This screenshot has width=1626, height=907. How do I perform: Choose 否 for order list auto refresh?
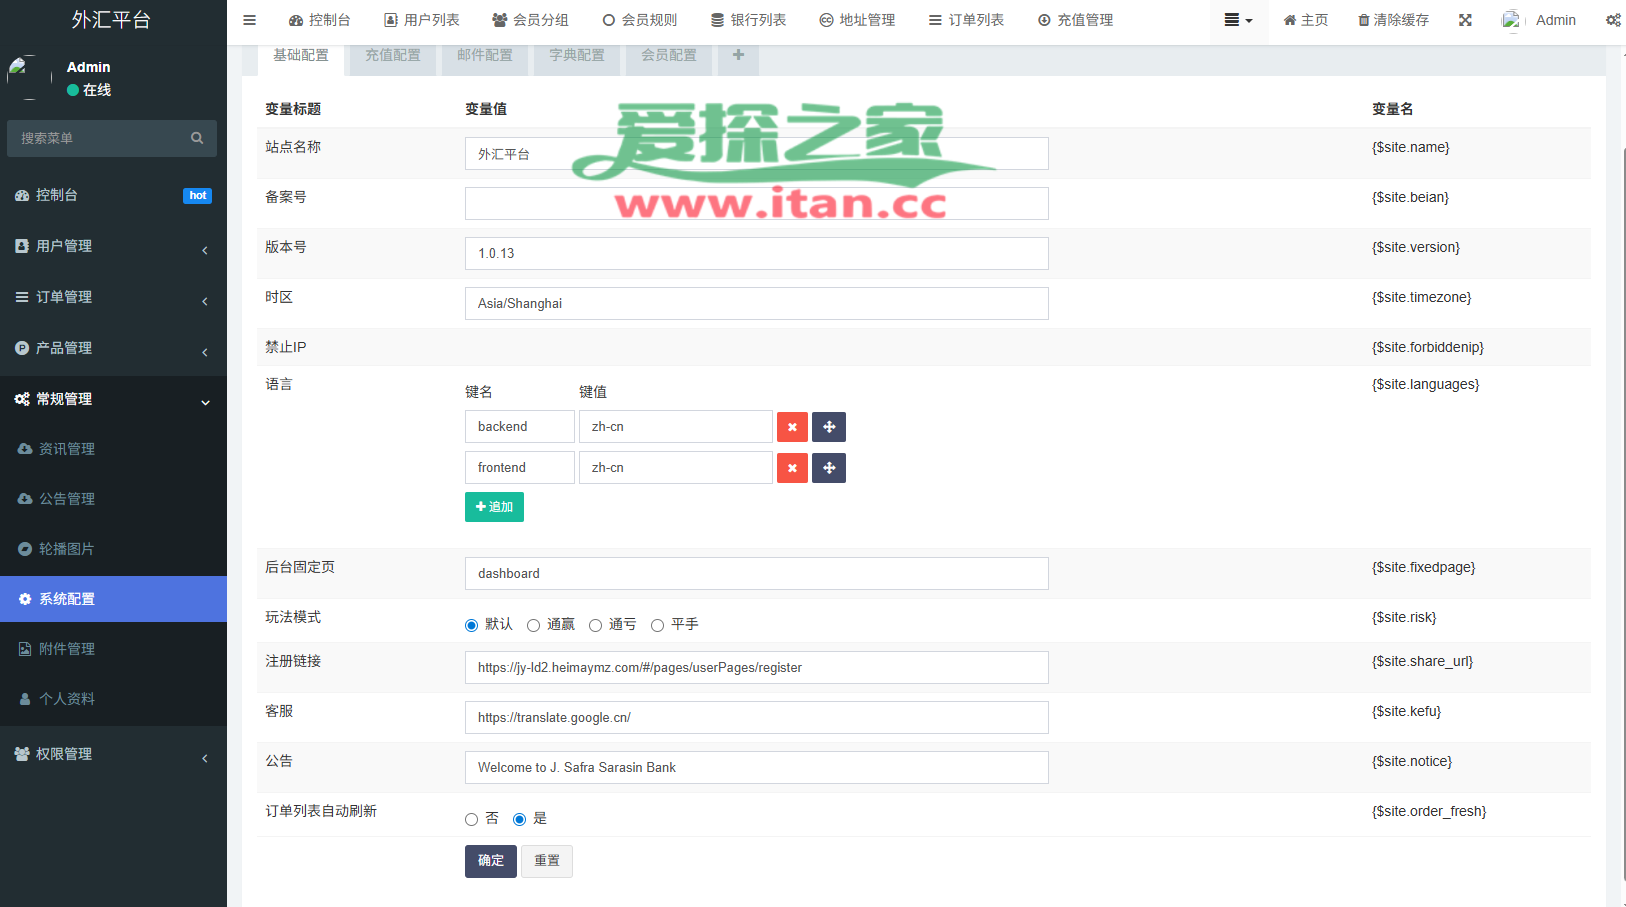(x=472, y=820)
